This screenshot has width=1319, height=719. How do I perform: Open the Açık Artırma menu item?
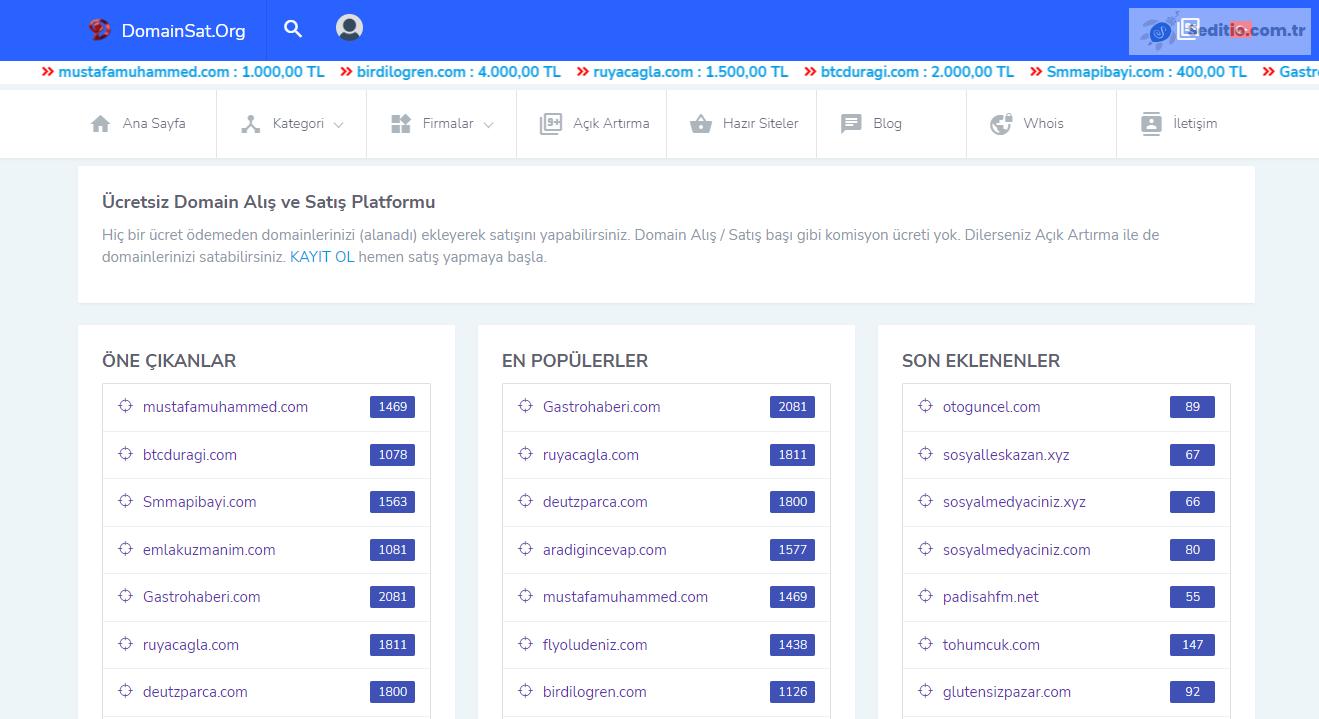[x=610, y=124]
